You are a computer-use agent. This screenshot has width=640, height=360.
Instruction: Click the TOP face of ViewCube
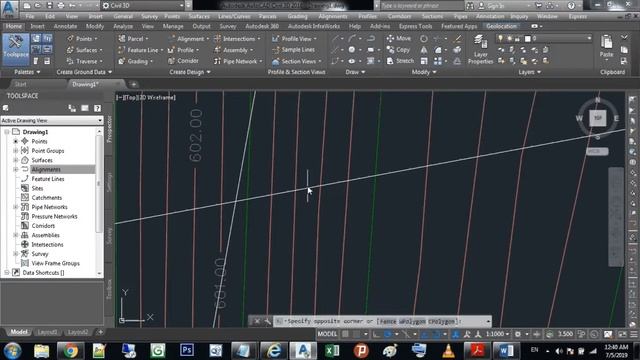pos(598,118)
